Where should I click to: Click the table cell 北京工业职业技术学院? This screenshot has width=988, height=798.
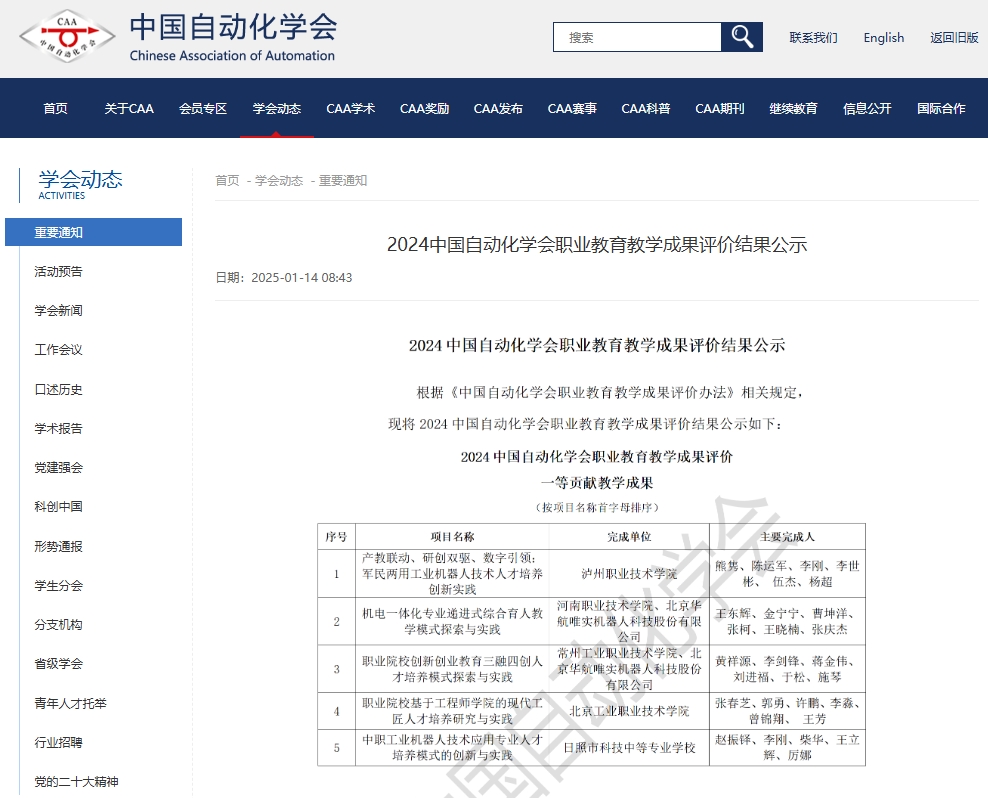point(629,711)
